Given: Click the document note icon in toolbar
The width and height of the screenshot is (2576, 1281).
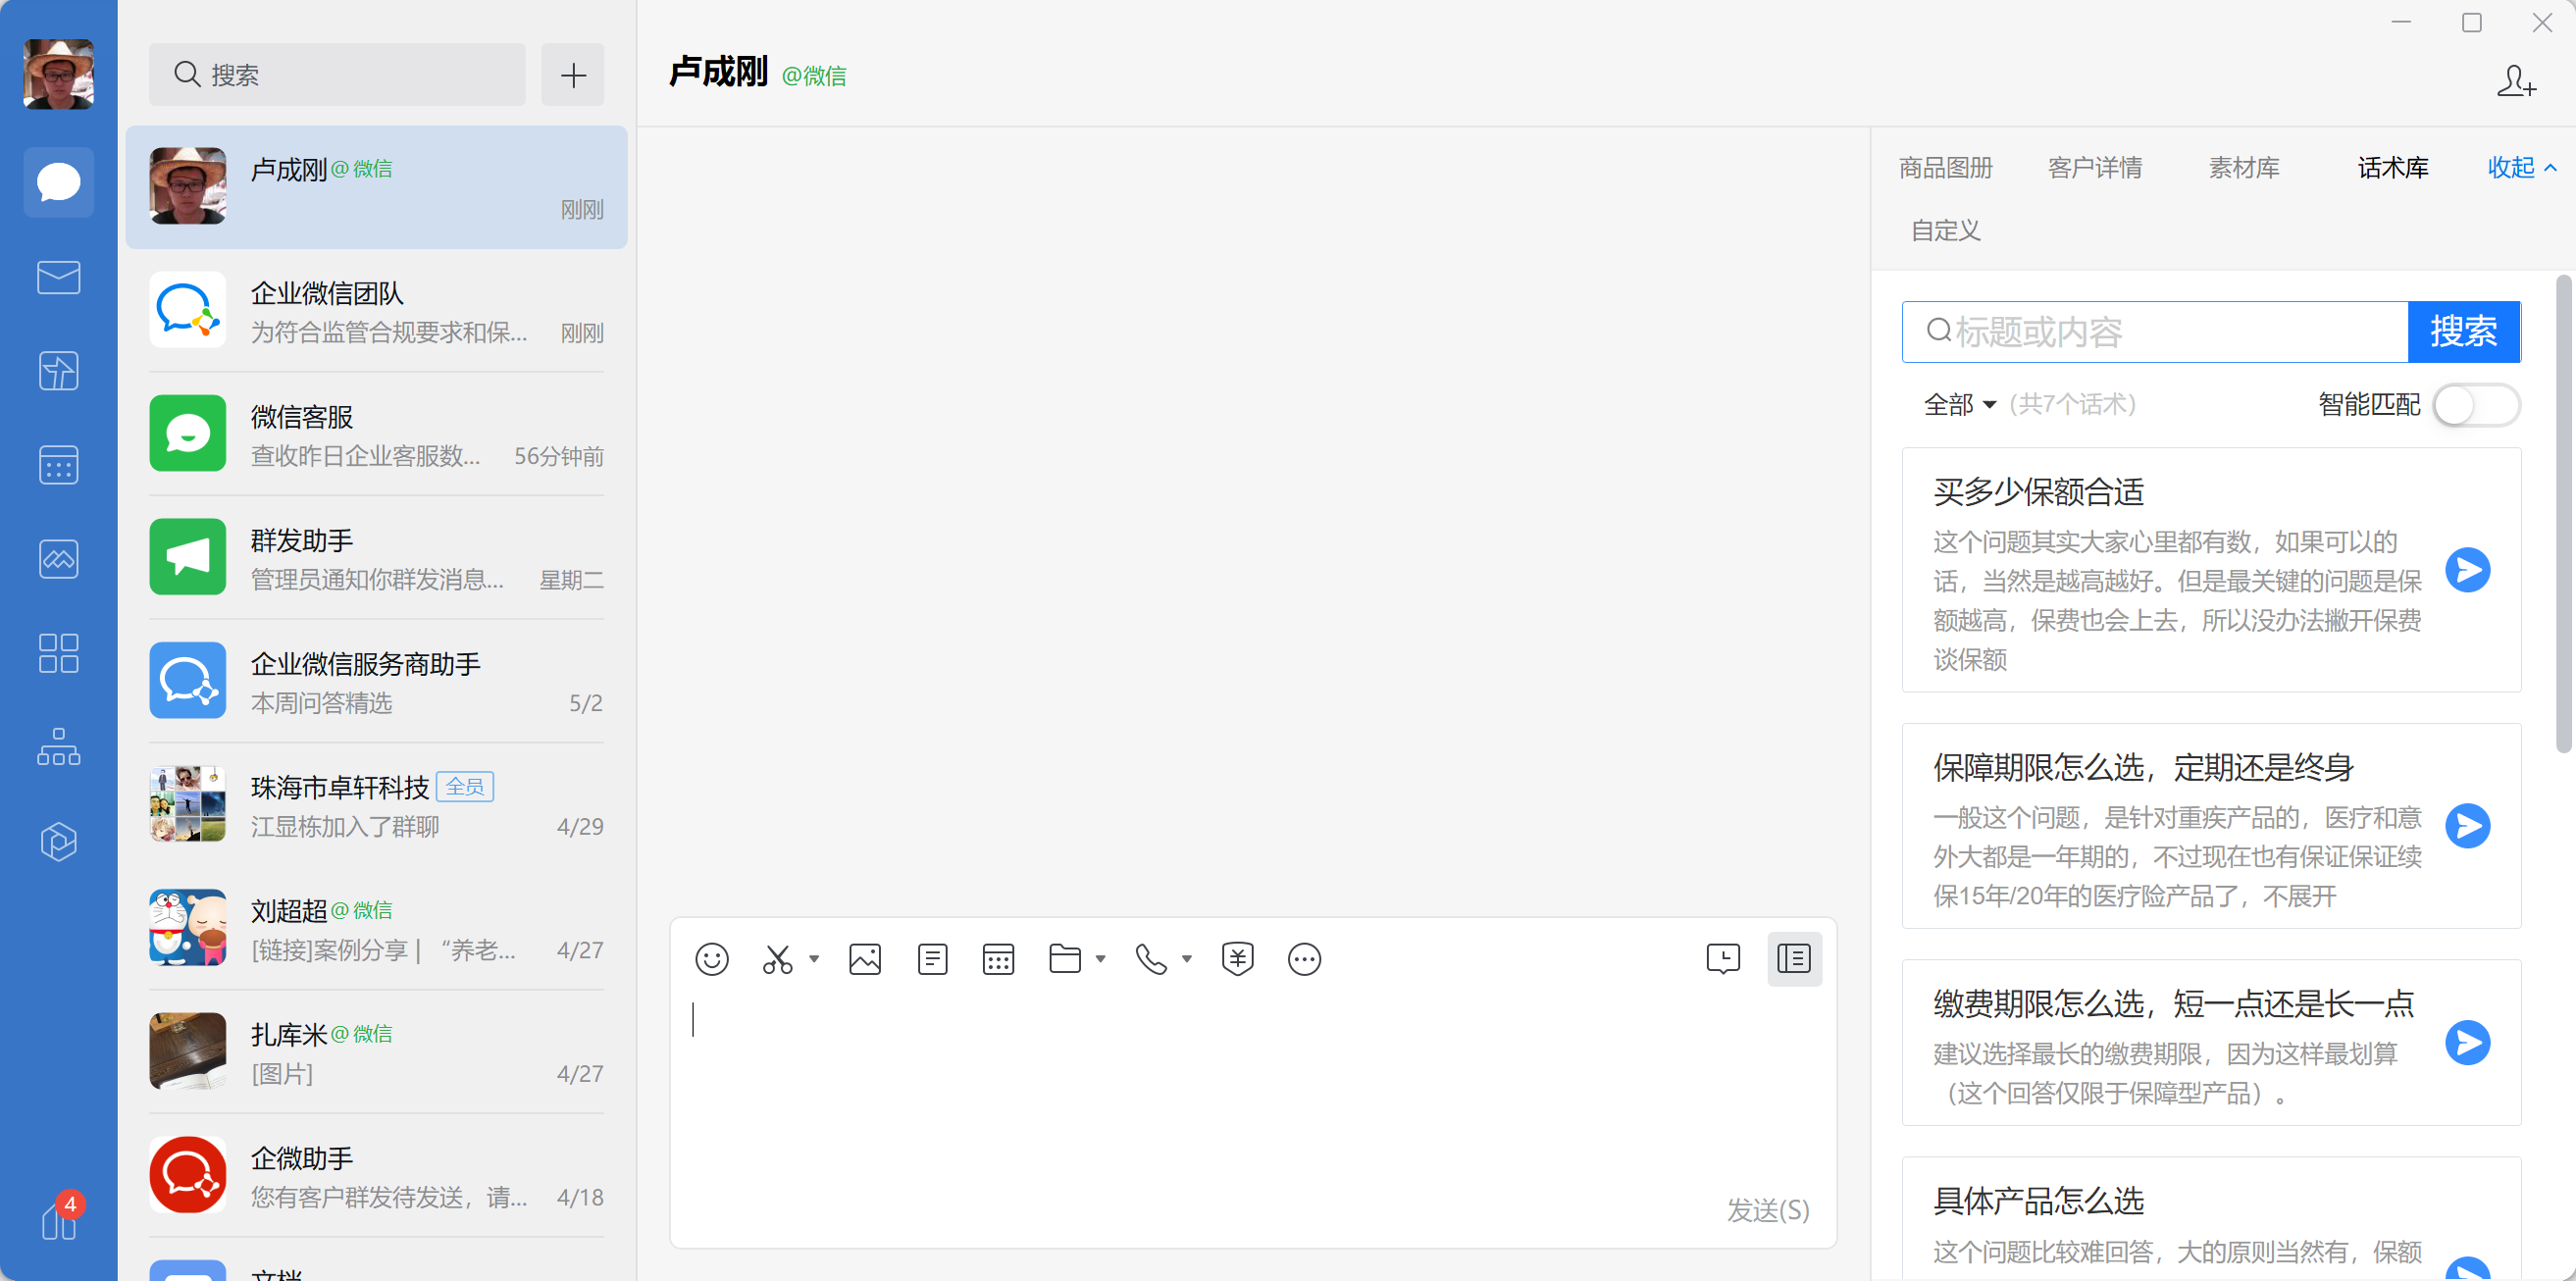Looking at the screenshot, I should click(x=932, y=959).
